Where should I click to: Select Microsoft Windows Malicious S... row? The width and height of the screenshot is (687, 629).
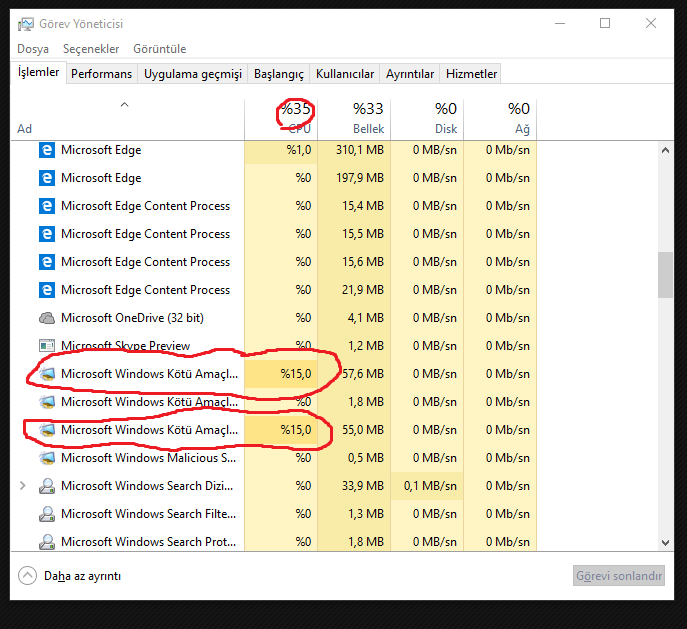pos(274,458)
